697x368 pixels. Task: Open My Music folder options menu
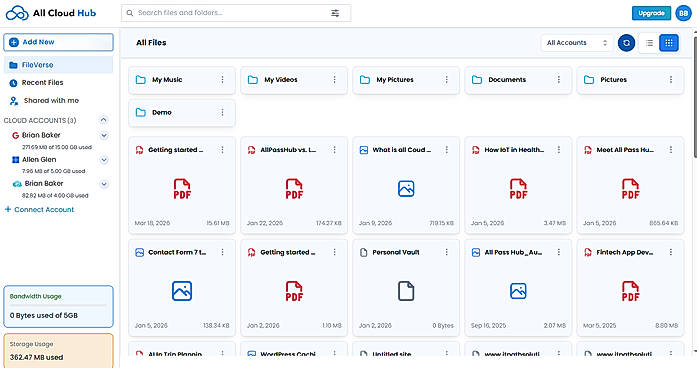[x=222, y=80]
